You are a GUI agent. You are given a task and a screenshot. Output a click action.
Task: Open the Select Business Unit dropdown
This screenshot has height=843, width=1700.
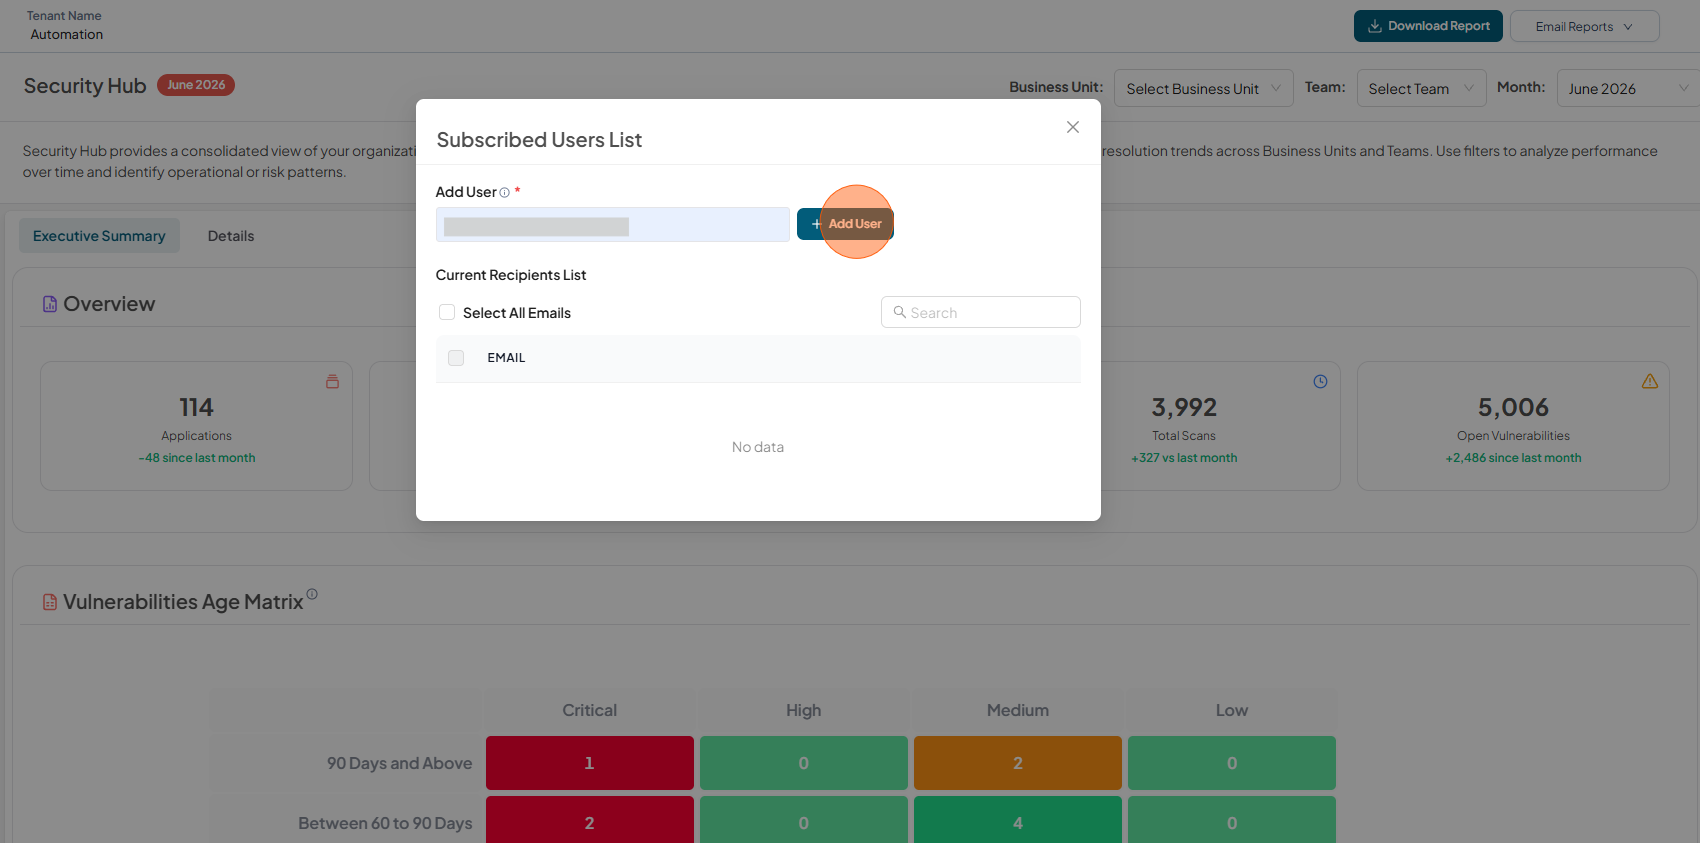[x=1203, y=88]
